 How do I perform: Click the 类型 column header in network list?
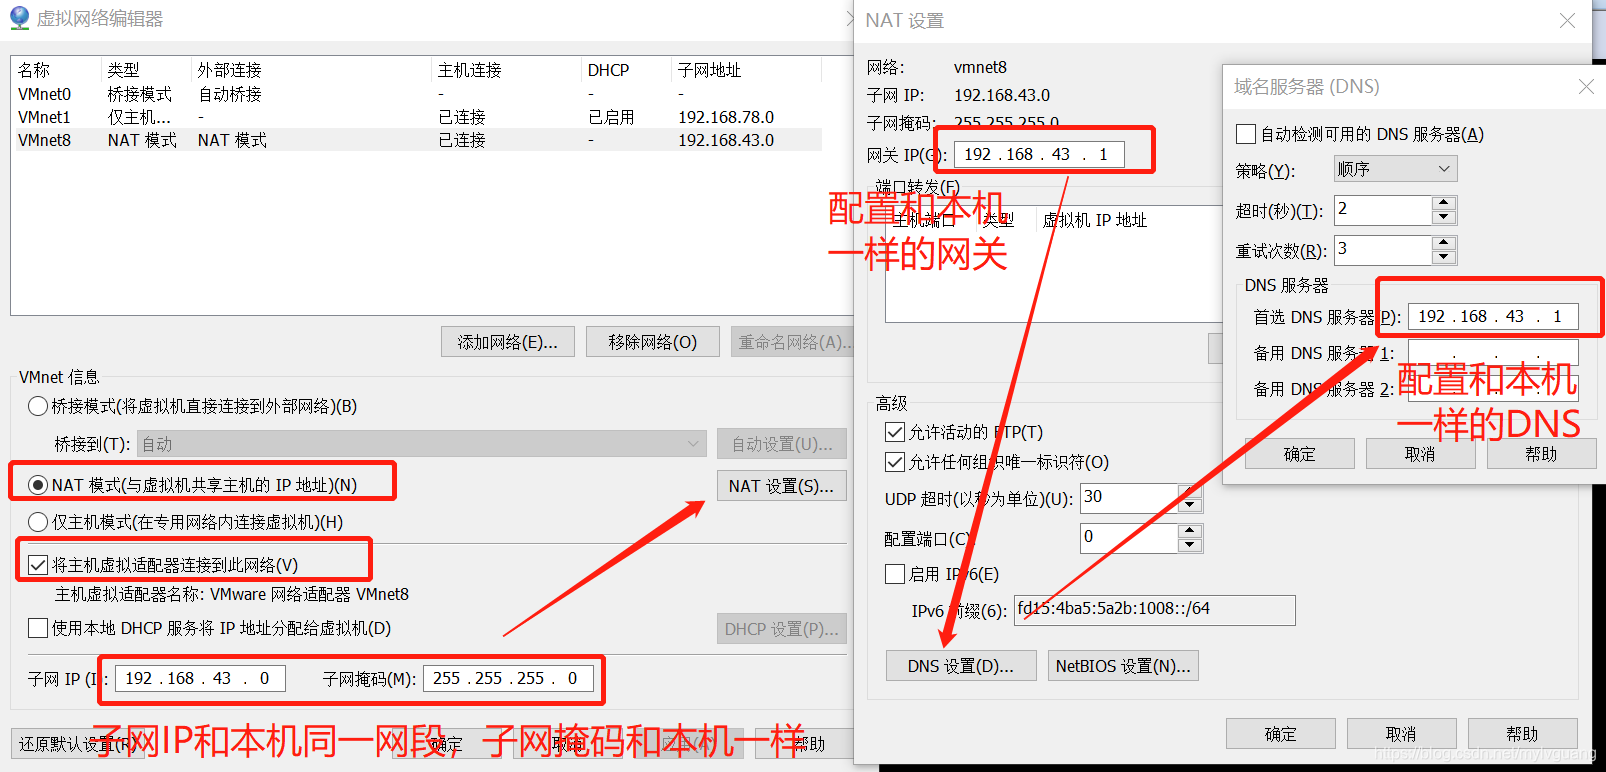pos(146,70)
